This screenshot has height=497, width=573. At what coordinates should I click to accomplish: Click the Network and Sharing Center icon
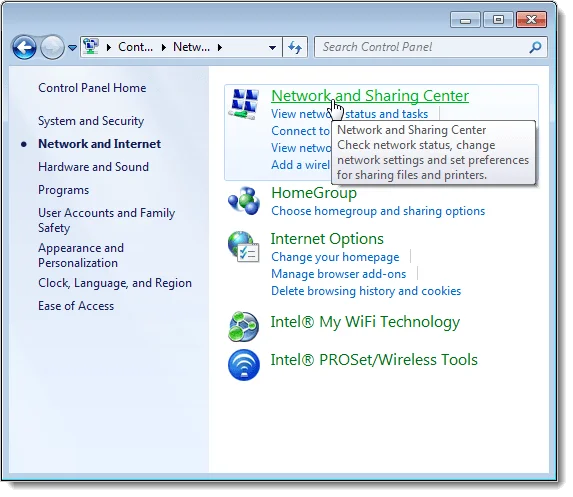click(244, 104)
